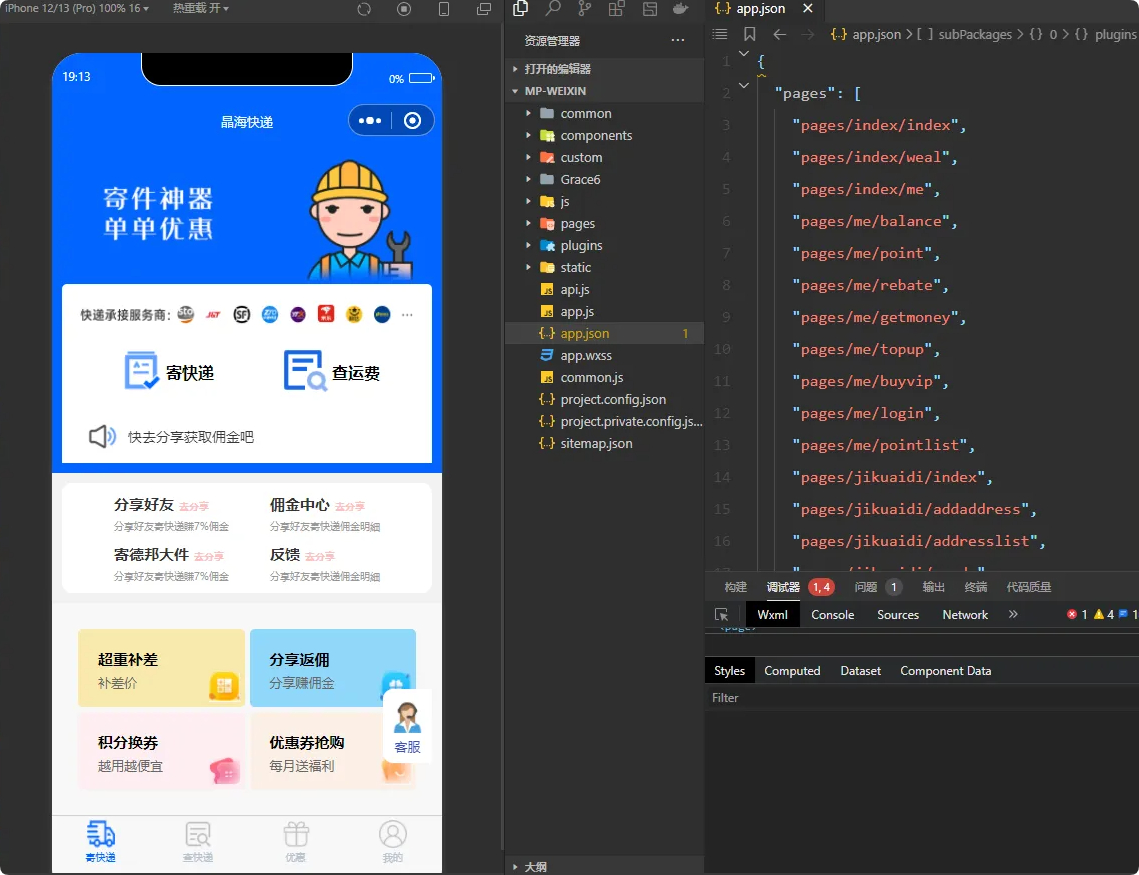Click the reload icon in the top toolbar

[364, 11]
